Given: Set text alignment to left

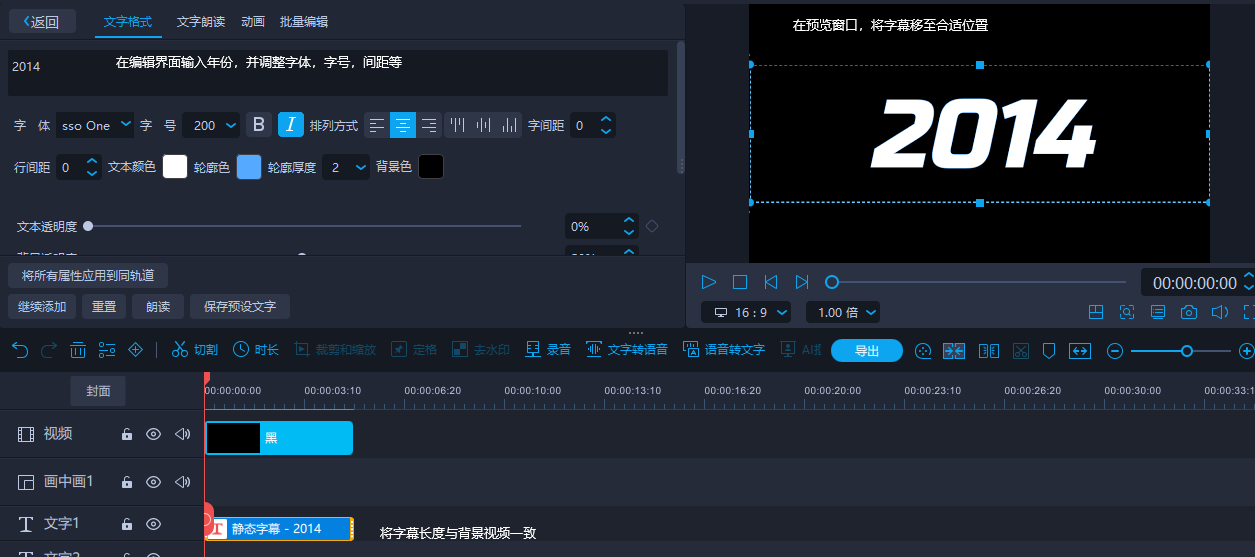Looking at the screenshot, I should [x=377, y=125].
